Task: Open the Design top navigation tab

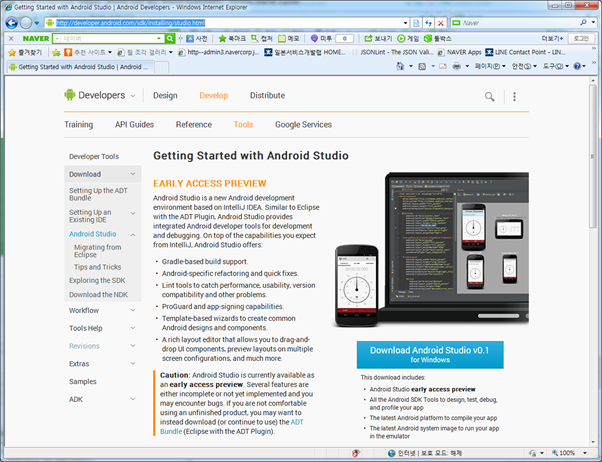Action: [x=165, y=95]
